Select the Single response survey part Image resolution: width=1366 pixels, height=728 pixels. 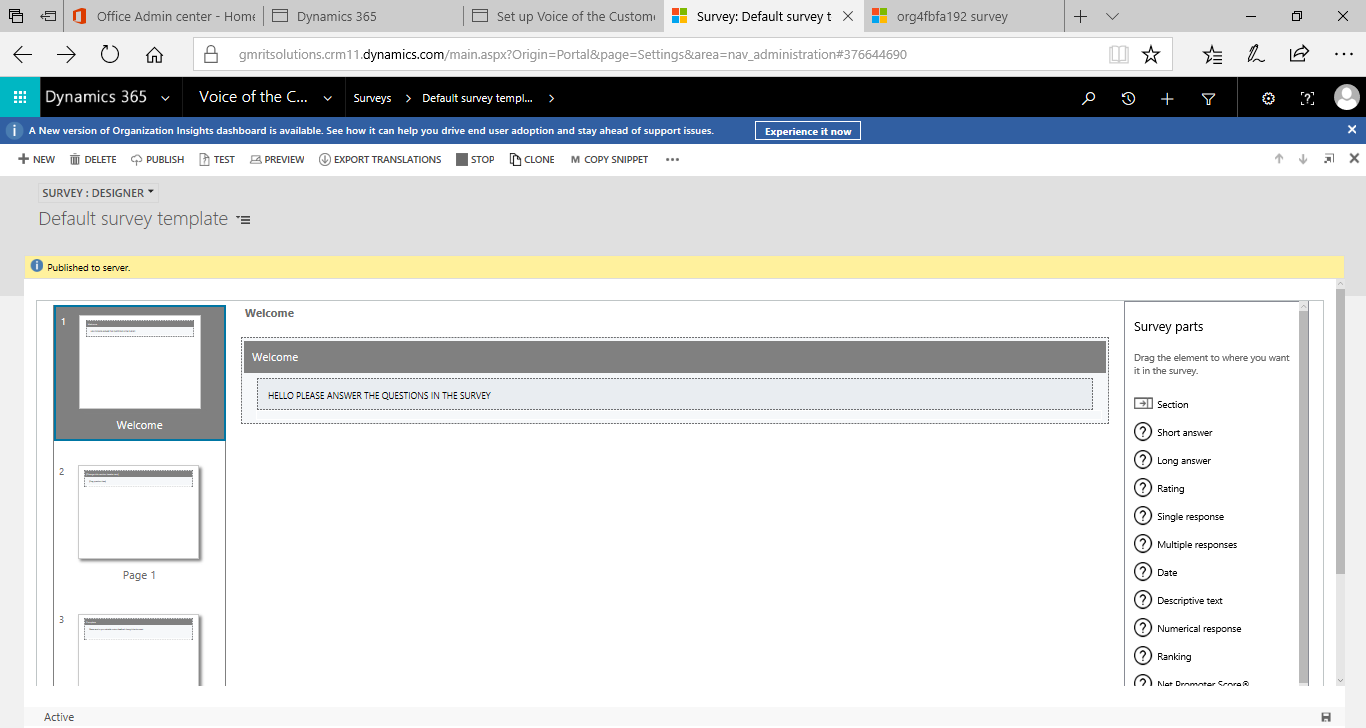click(x=1179, y=516)
